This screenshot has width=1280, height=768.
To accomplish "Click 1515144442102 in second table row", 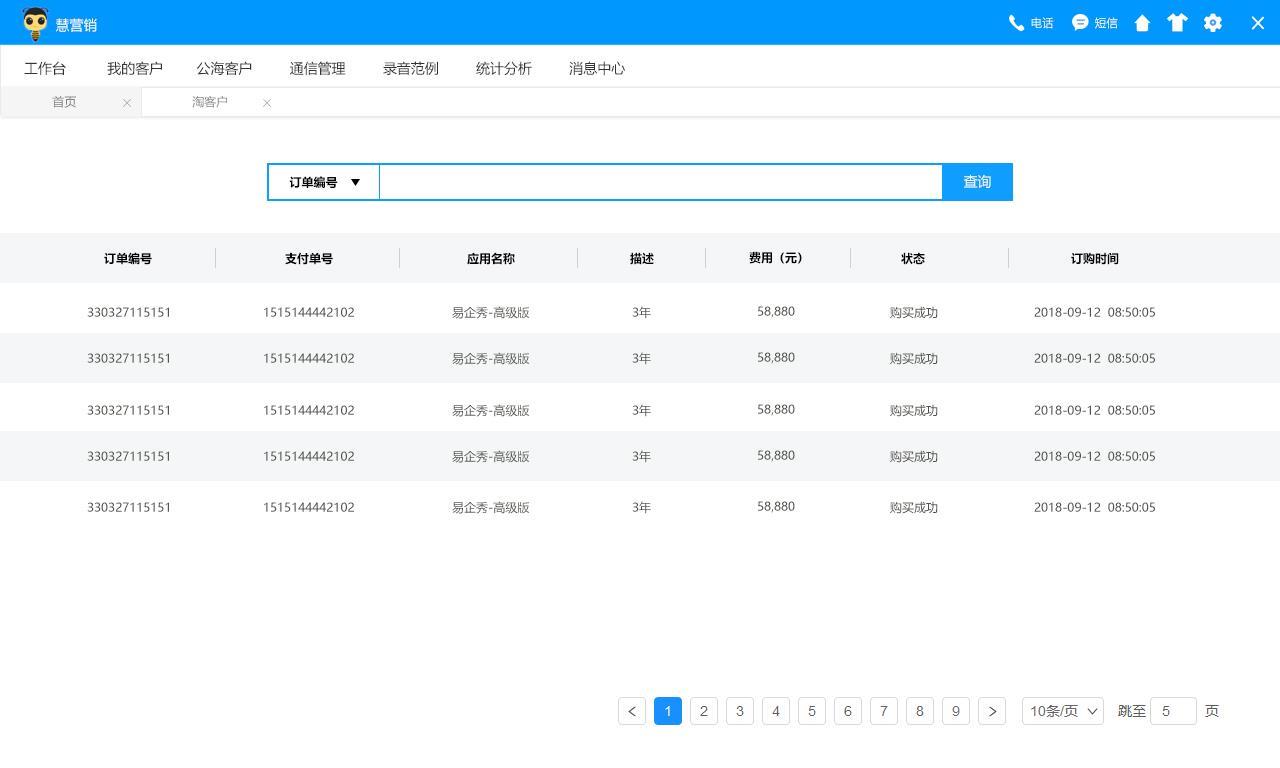I will pyautogui.click(x=309, y=358).
